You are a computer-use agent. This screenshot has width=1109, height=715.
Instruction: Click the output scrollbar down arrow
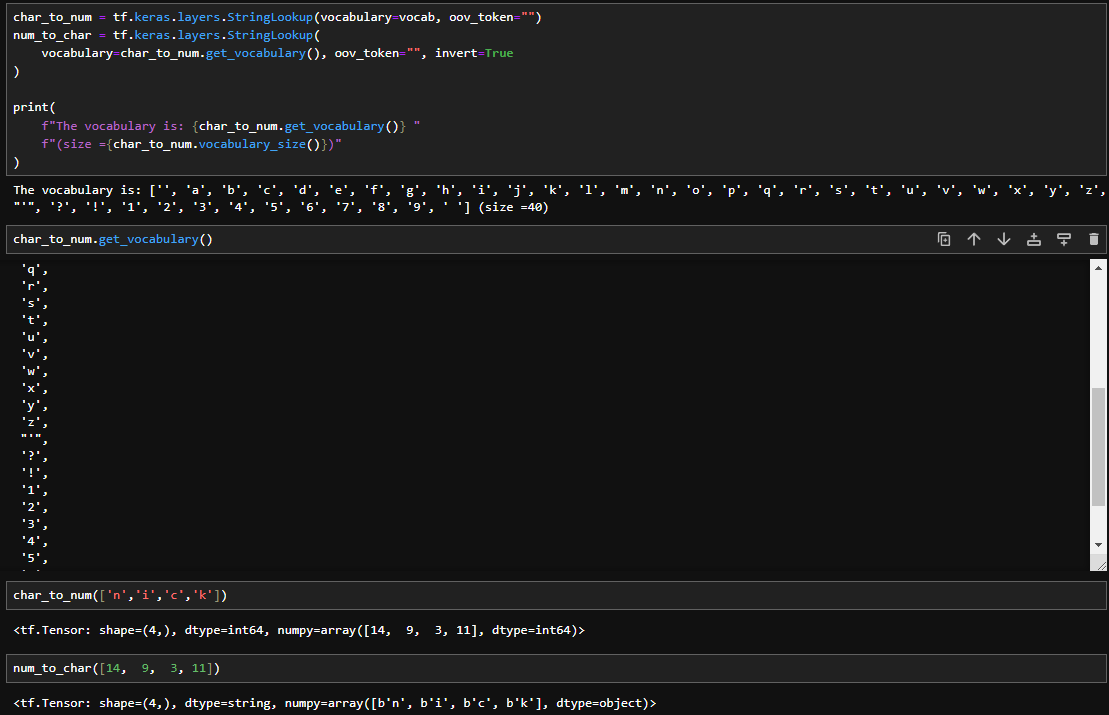click(x=1099, y=544)
